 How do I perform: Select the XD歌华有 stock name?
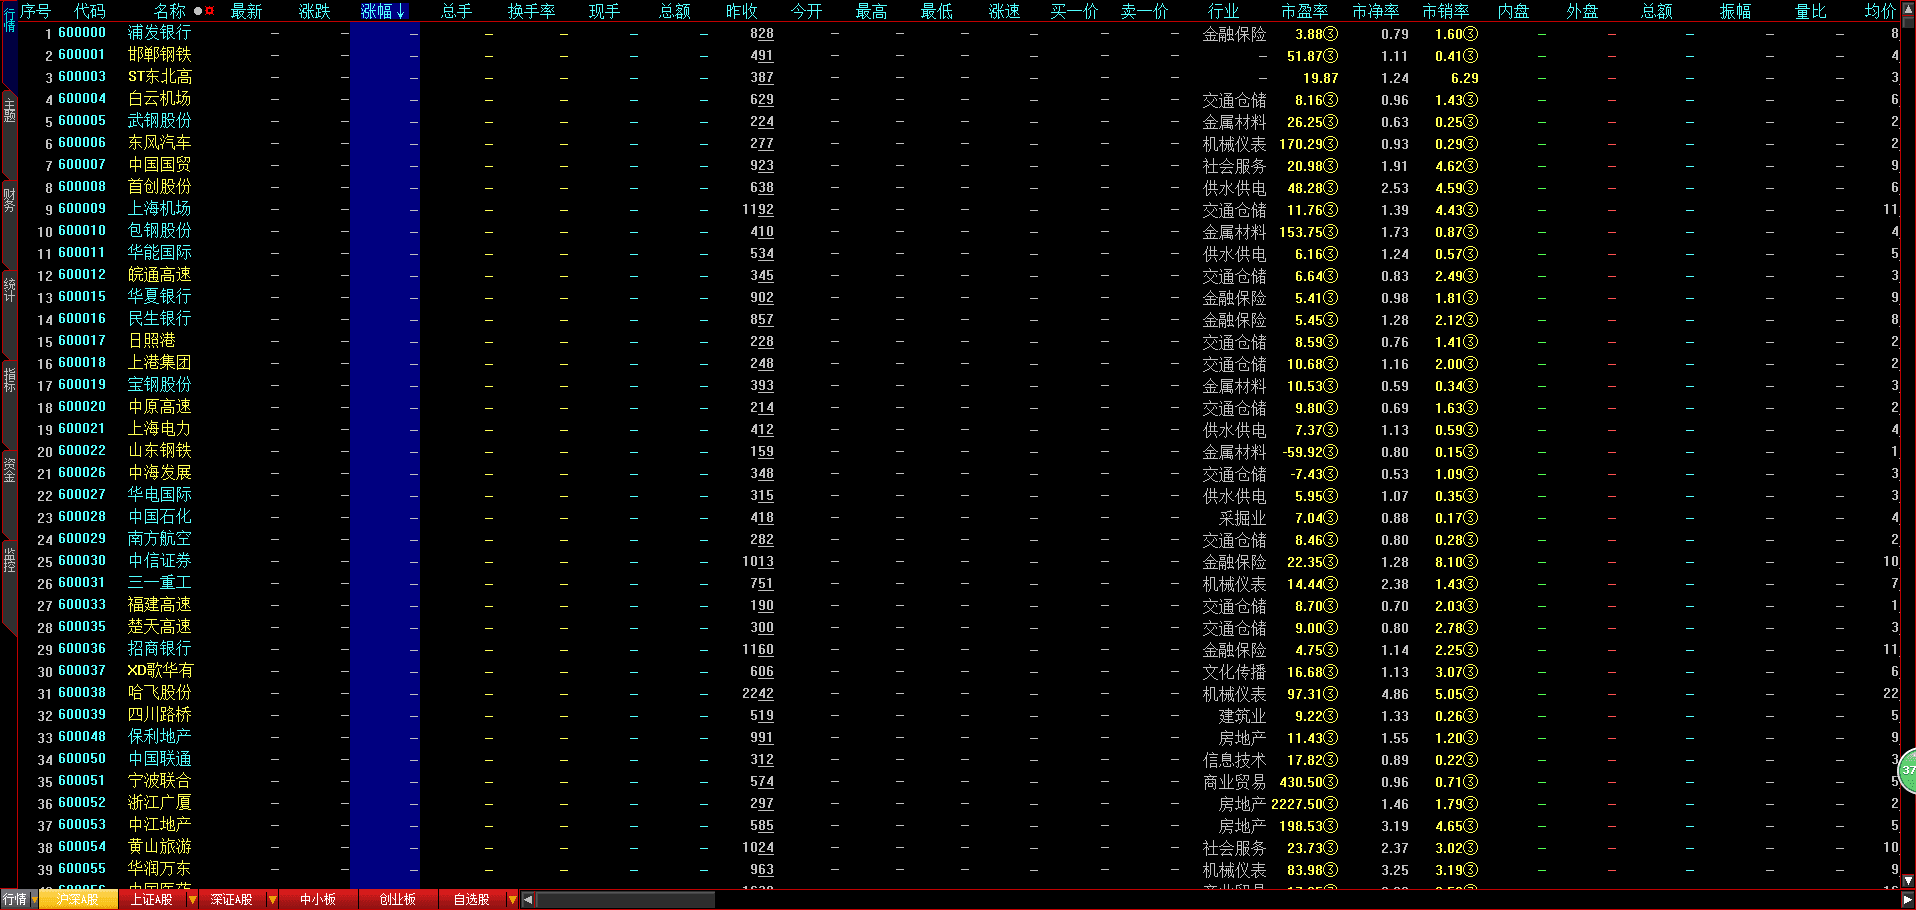tap(160, 671)
